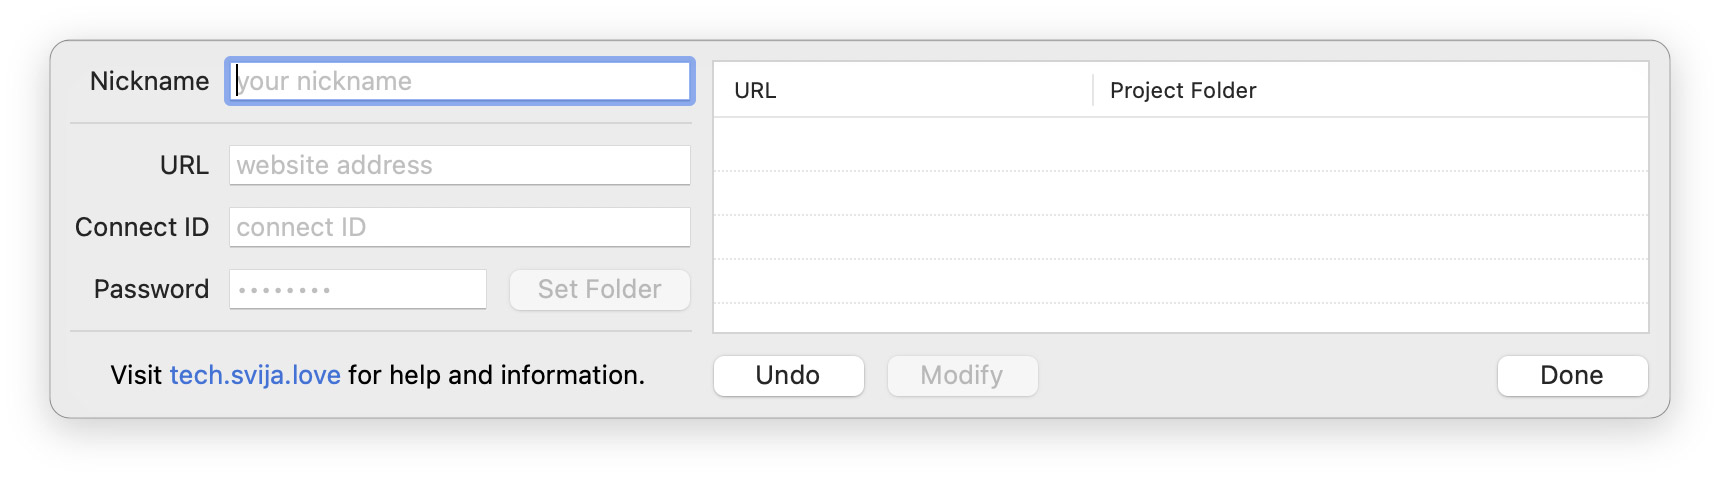Click the Undo button
1720x478 pixels.
pyautogui.click(x=788, y=375)
